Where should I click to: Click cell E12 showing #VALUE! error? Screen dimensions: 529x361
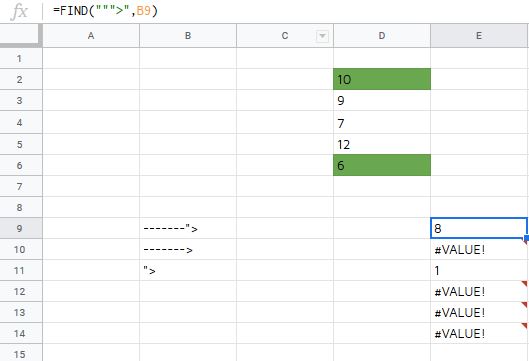point(480,291)
